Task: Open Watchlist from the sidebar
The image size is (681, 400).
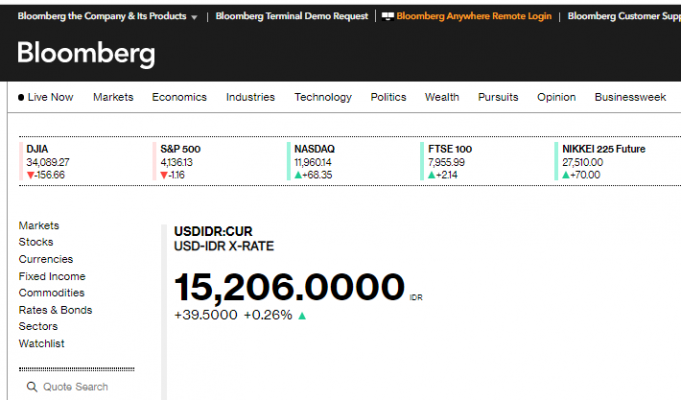Action: (x=41, y=344)
